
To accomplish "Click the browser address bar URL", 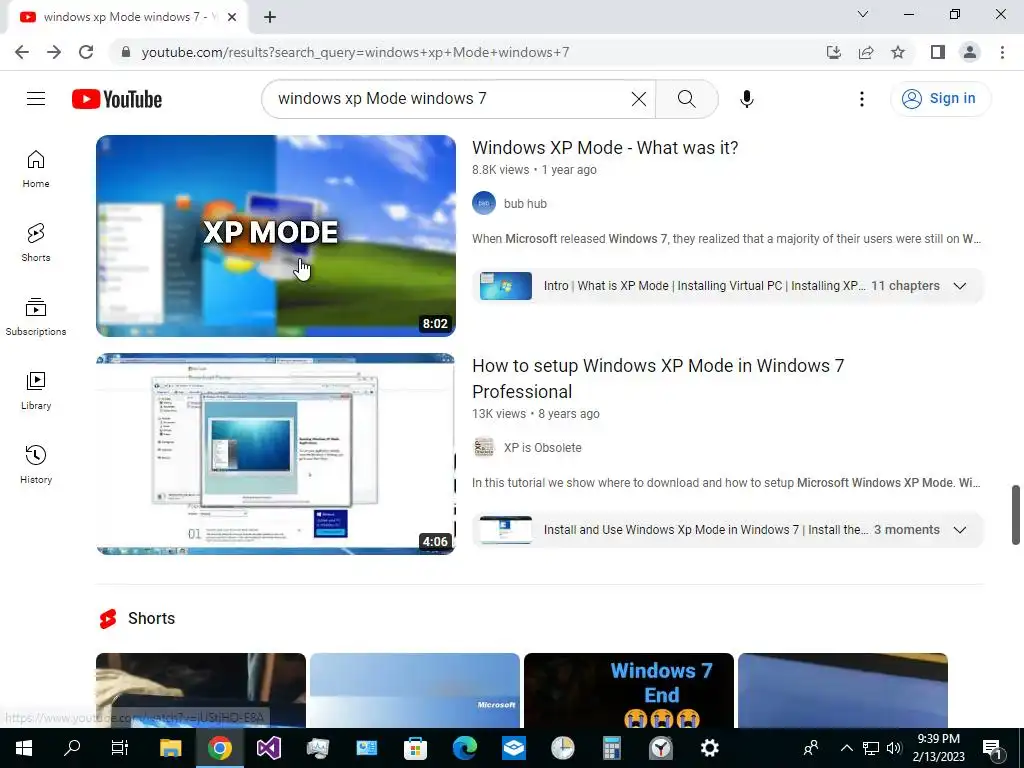I will [355, 52].
